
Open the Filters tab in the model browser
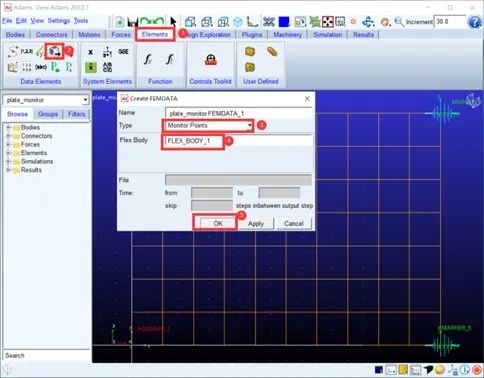(x=76, y=114)
